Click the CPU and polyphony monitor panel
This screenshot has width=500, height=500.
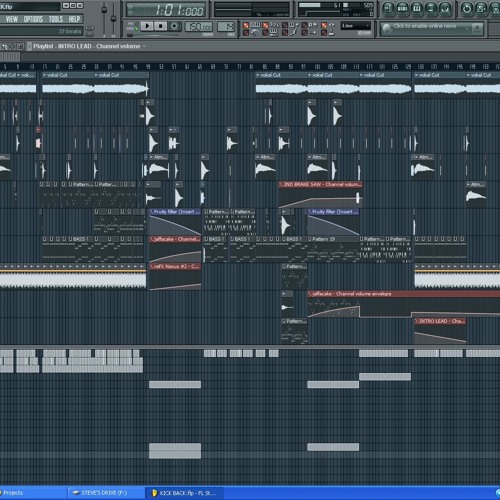pyautogui.click(x=336, y=9)
